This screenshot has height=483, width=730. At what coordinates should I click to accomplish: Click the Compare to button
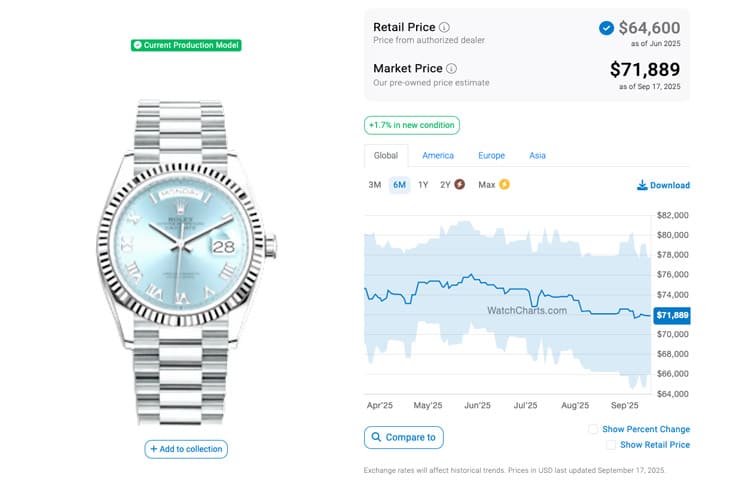coord(404,437)
